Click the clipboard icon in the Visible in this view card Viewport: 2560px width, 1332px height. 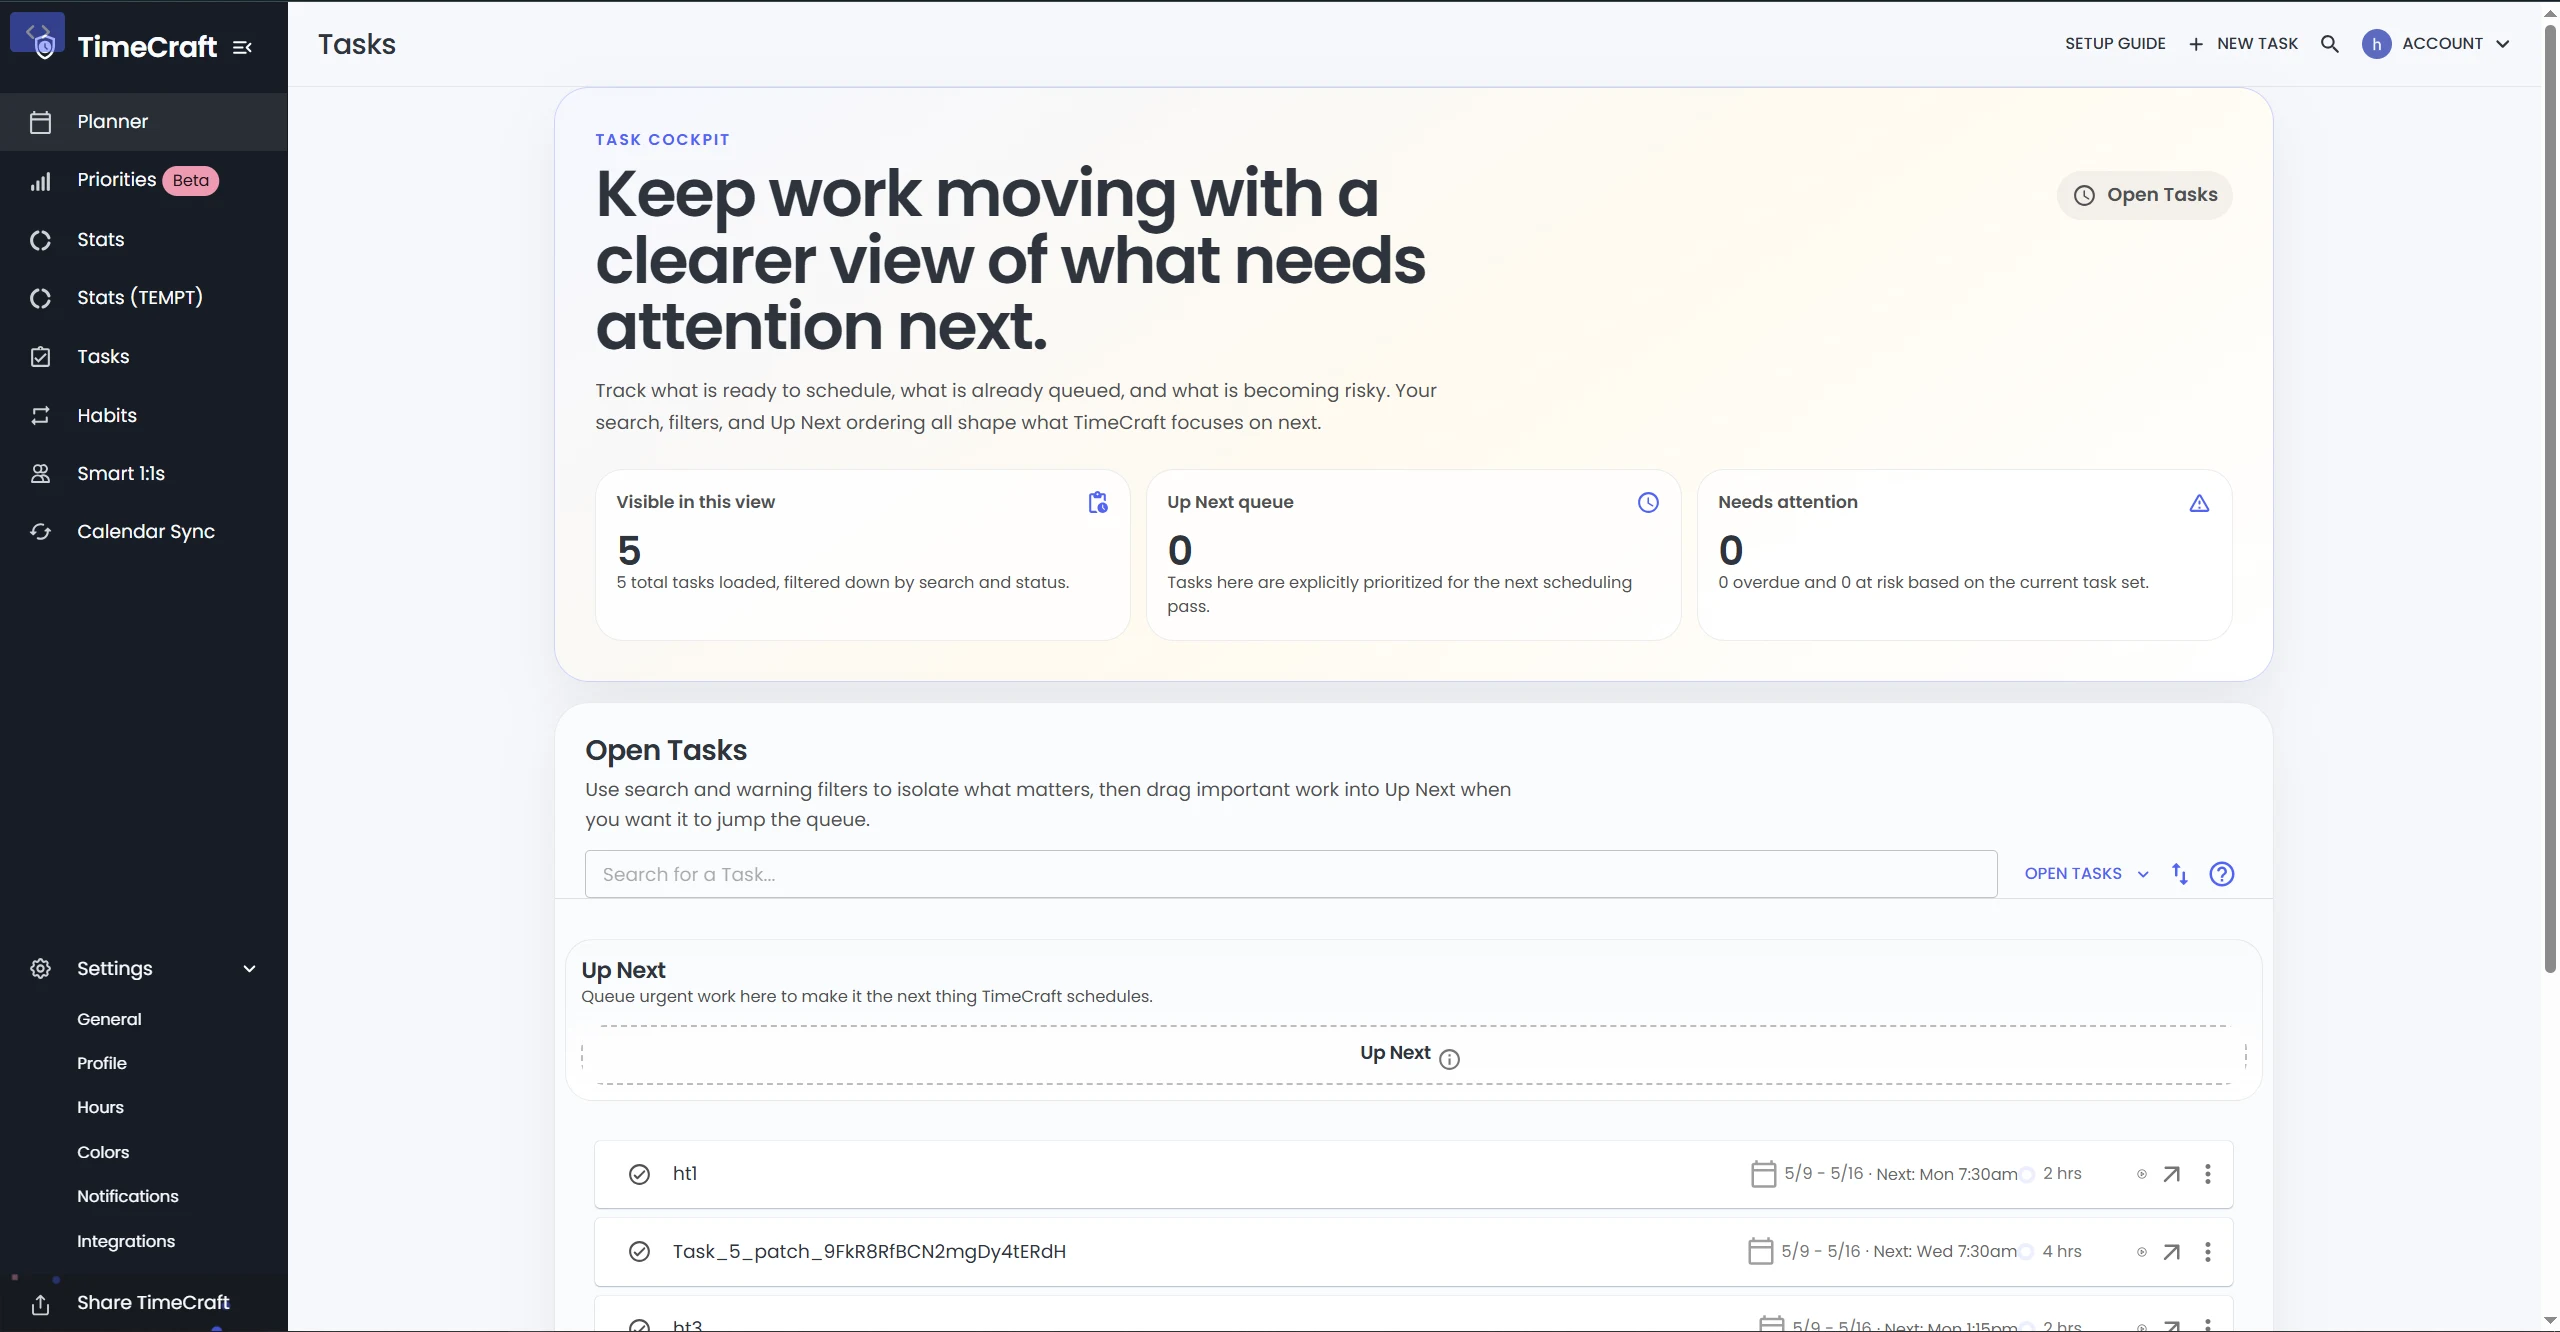[x=1098, y=502]
